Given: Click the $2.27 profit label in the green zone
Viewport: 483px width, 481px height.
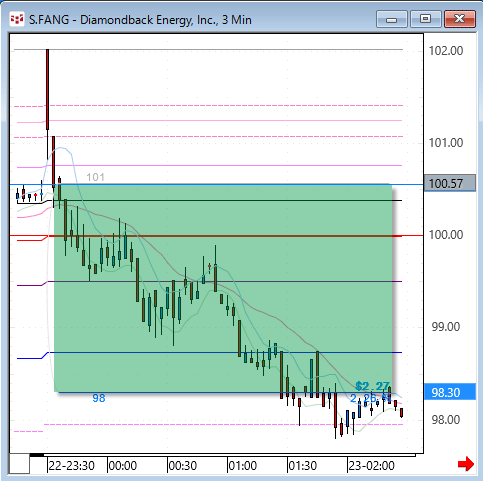Looking at the screenshot, I should click(372, 386).
